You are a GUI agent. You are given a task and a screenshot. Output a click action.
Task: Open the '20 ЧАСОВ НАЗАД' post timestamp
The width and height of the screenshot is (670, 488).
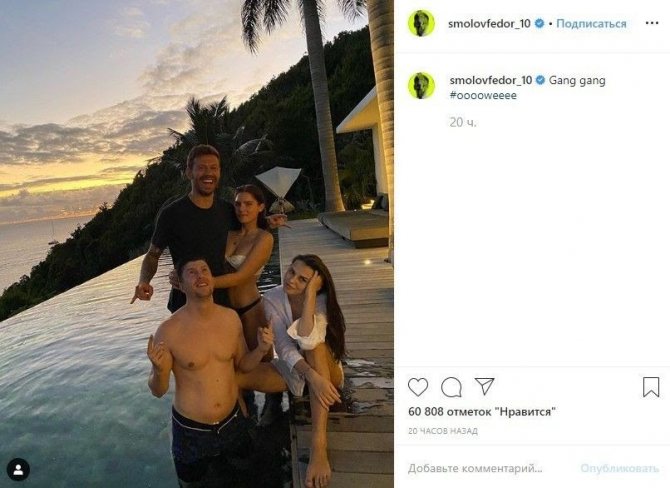(x=443, y=431)
